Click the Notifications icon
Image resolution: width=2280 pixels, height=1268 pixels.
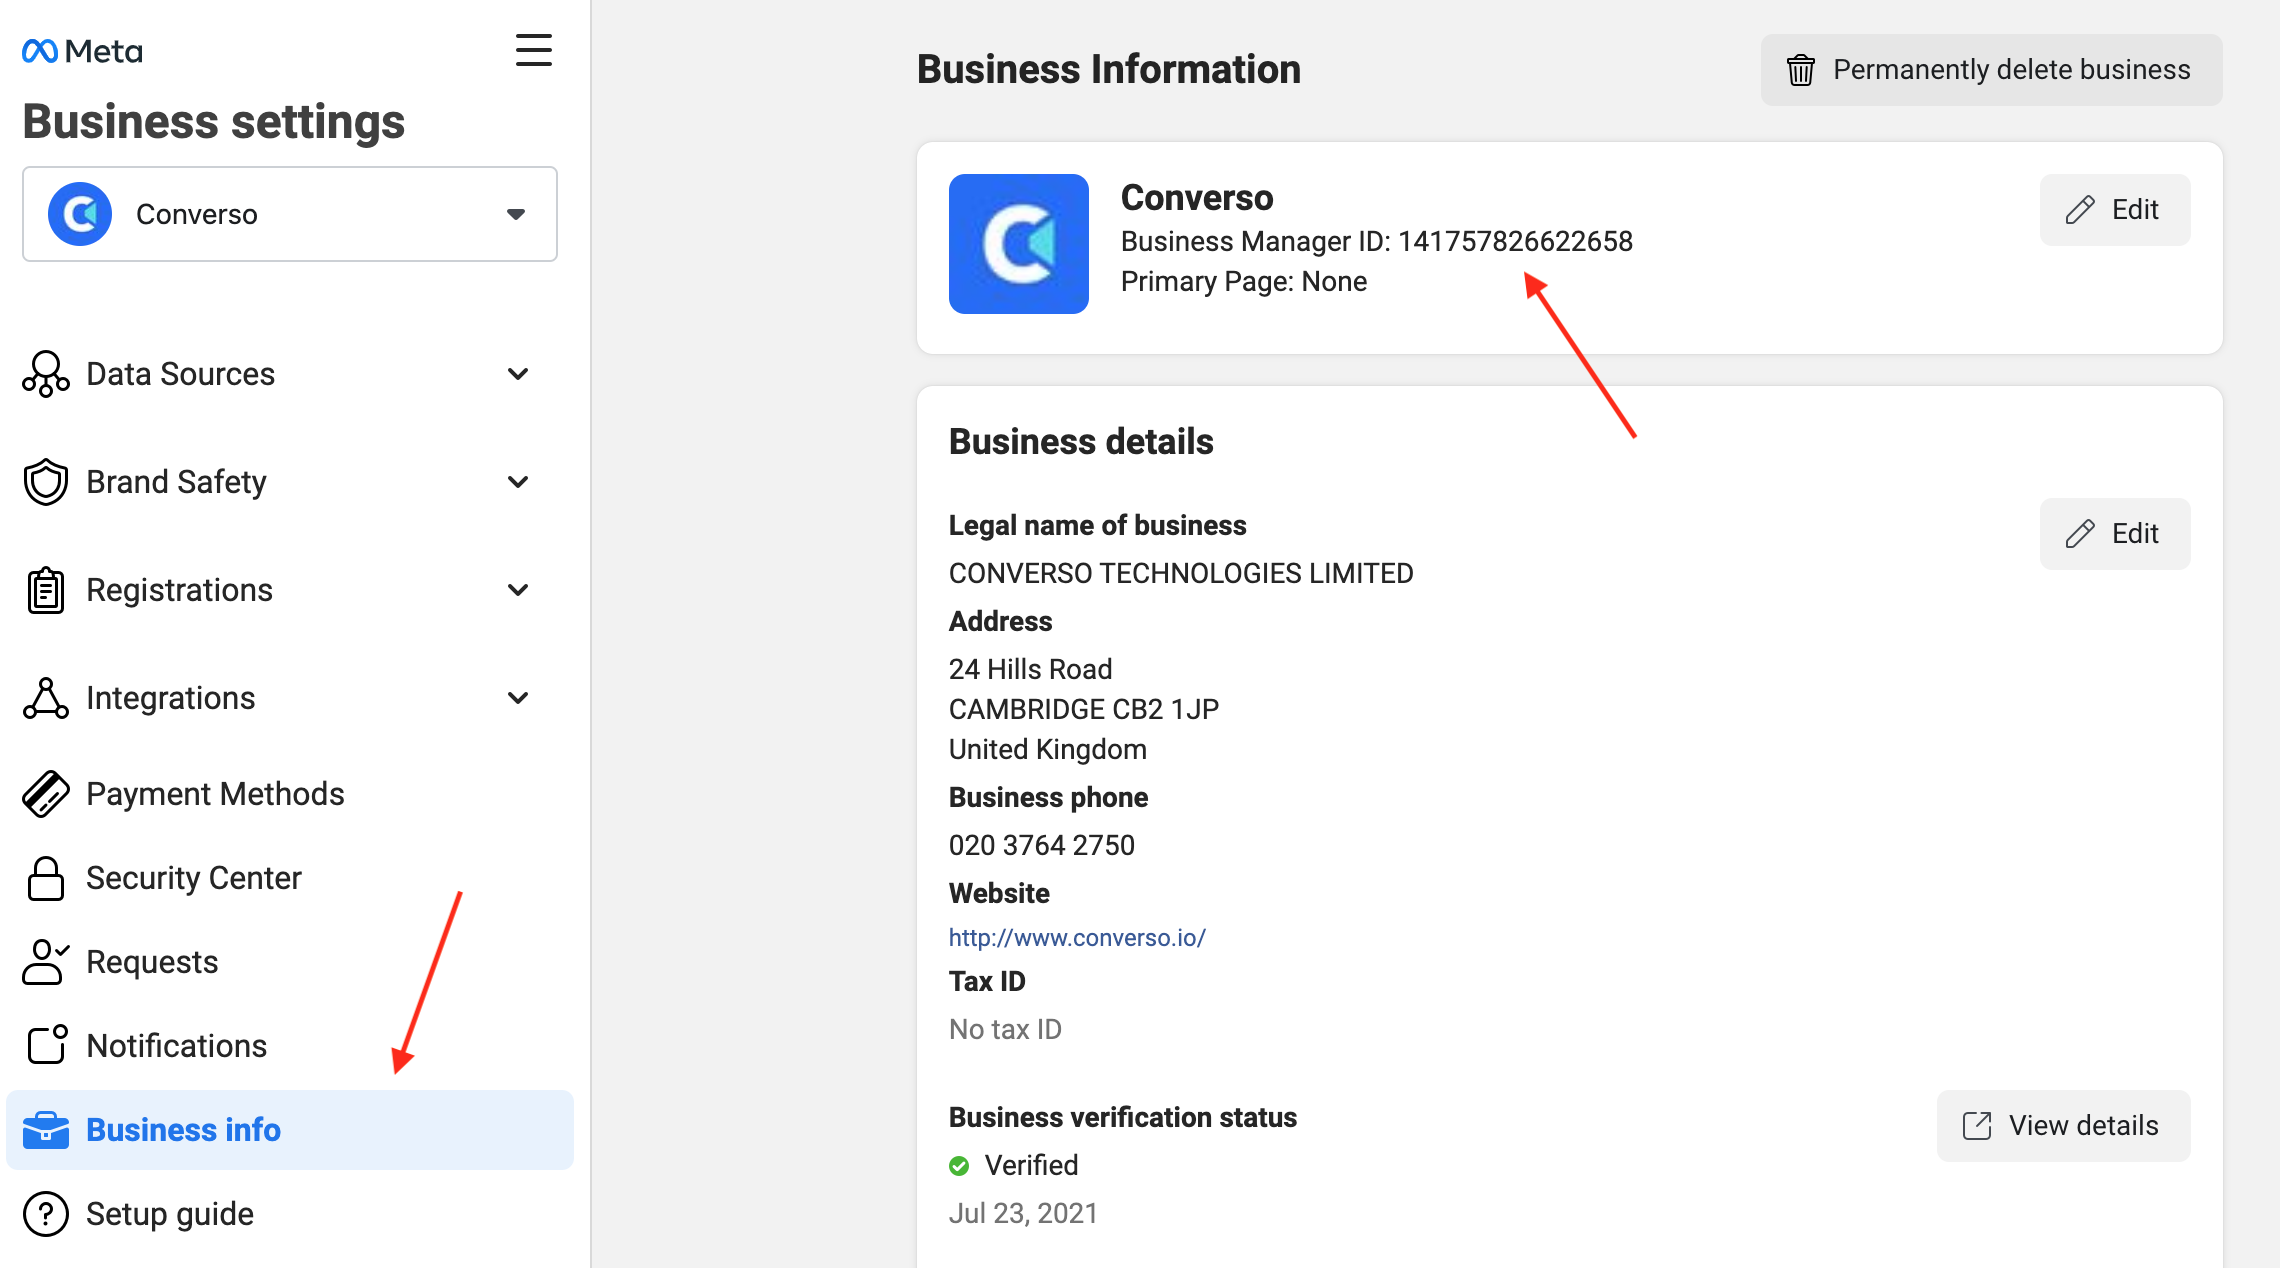47,1045
